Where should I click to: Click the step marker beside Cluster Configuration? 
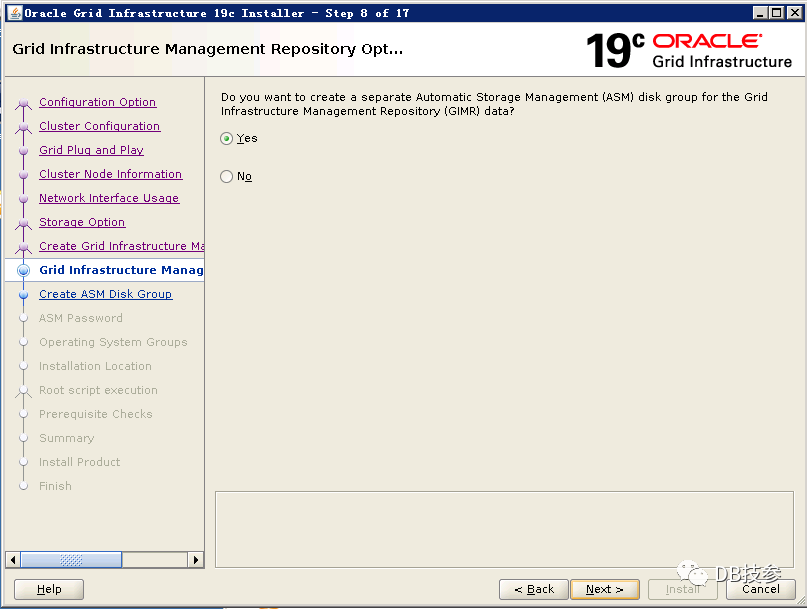point(23,127)
